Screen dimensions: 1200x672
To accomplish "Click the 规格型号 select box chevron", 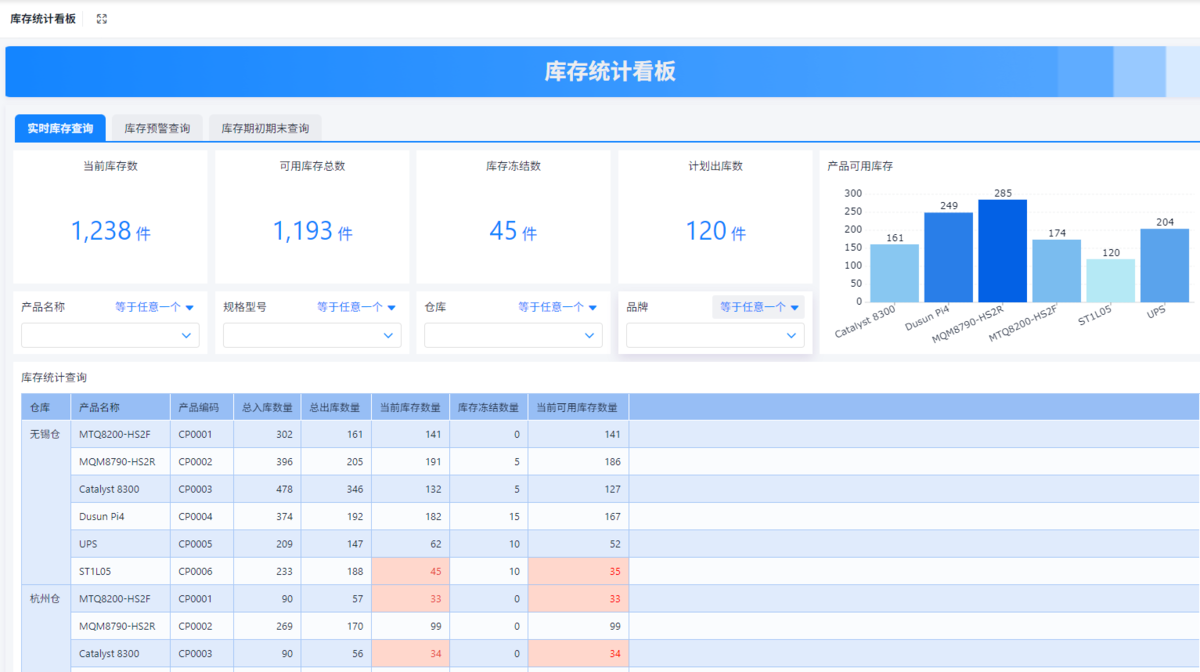I will click(x=388, y=336).
